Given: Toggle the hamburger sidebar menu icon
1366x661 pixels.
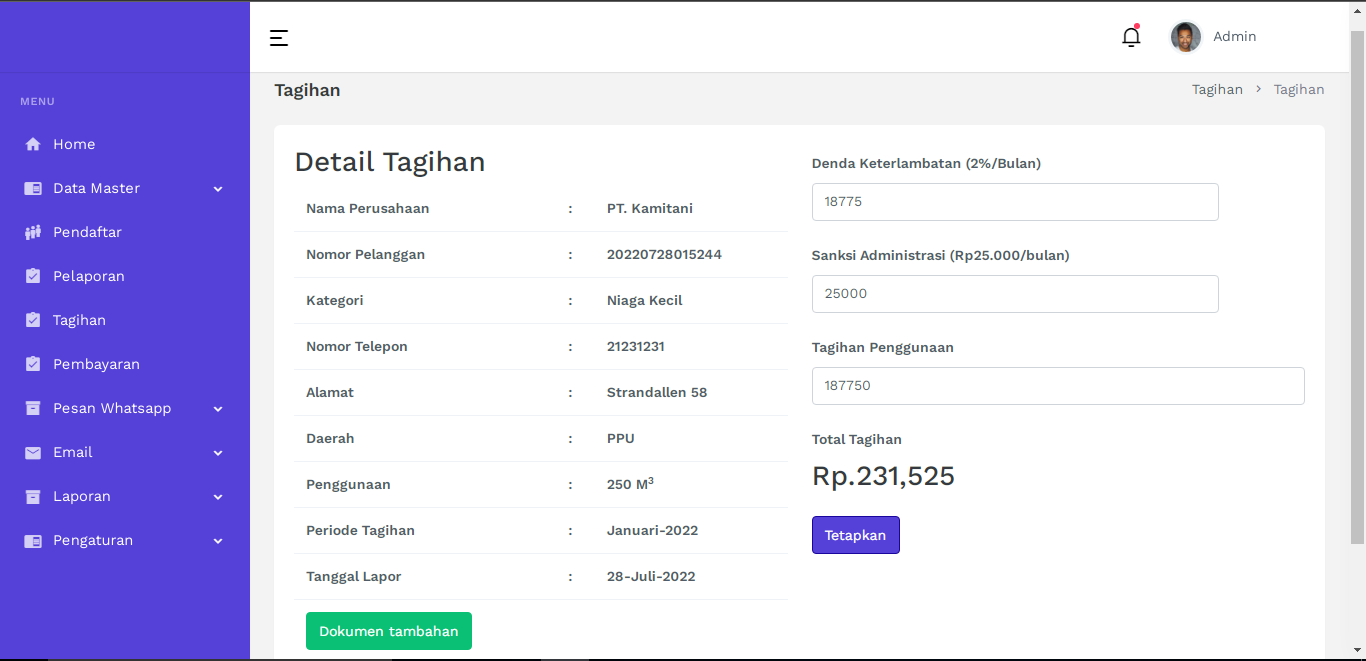Looking at the screenshot, I should point(279,38).
